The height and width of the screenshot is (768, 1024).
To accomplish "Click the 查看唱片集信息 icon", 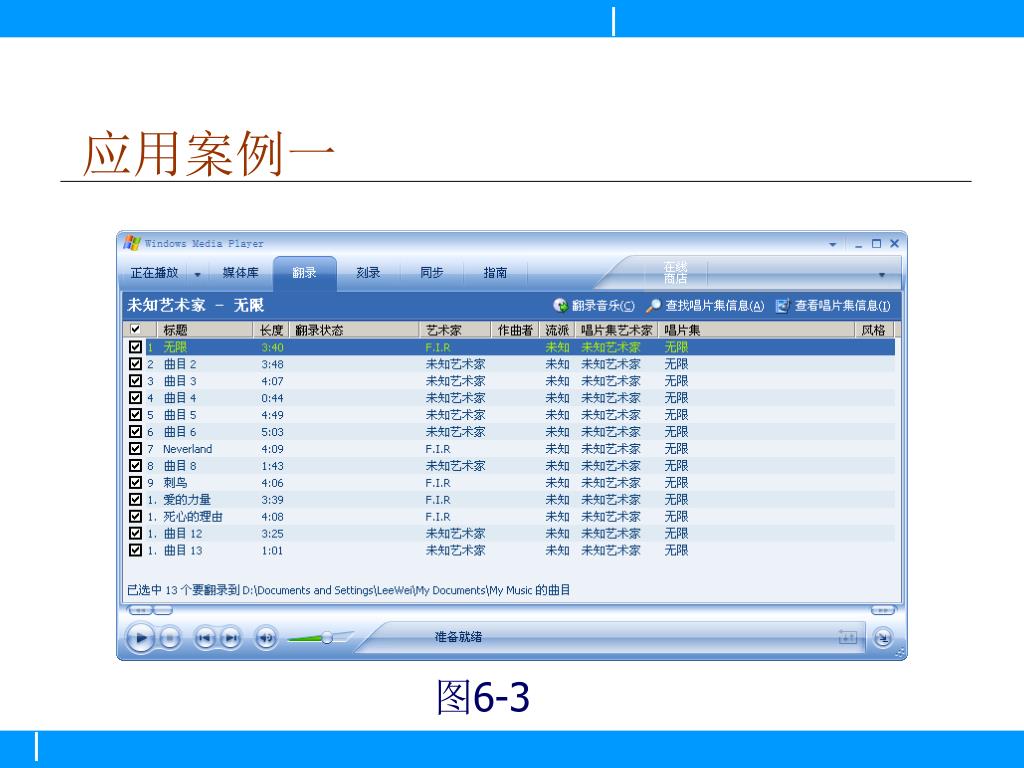I will pos(782,305).
